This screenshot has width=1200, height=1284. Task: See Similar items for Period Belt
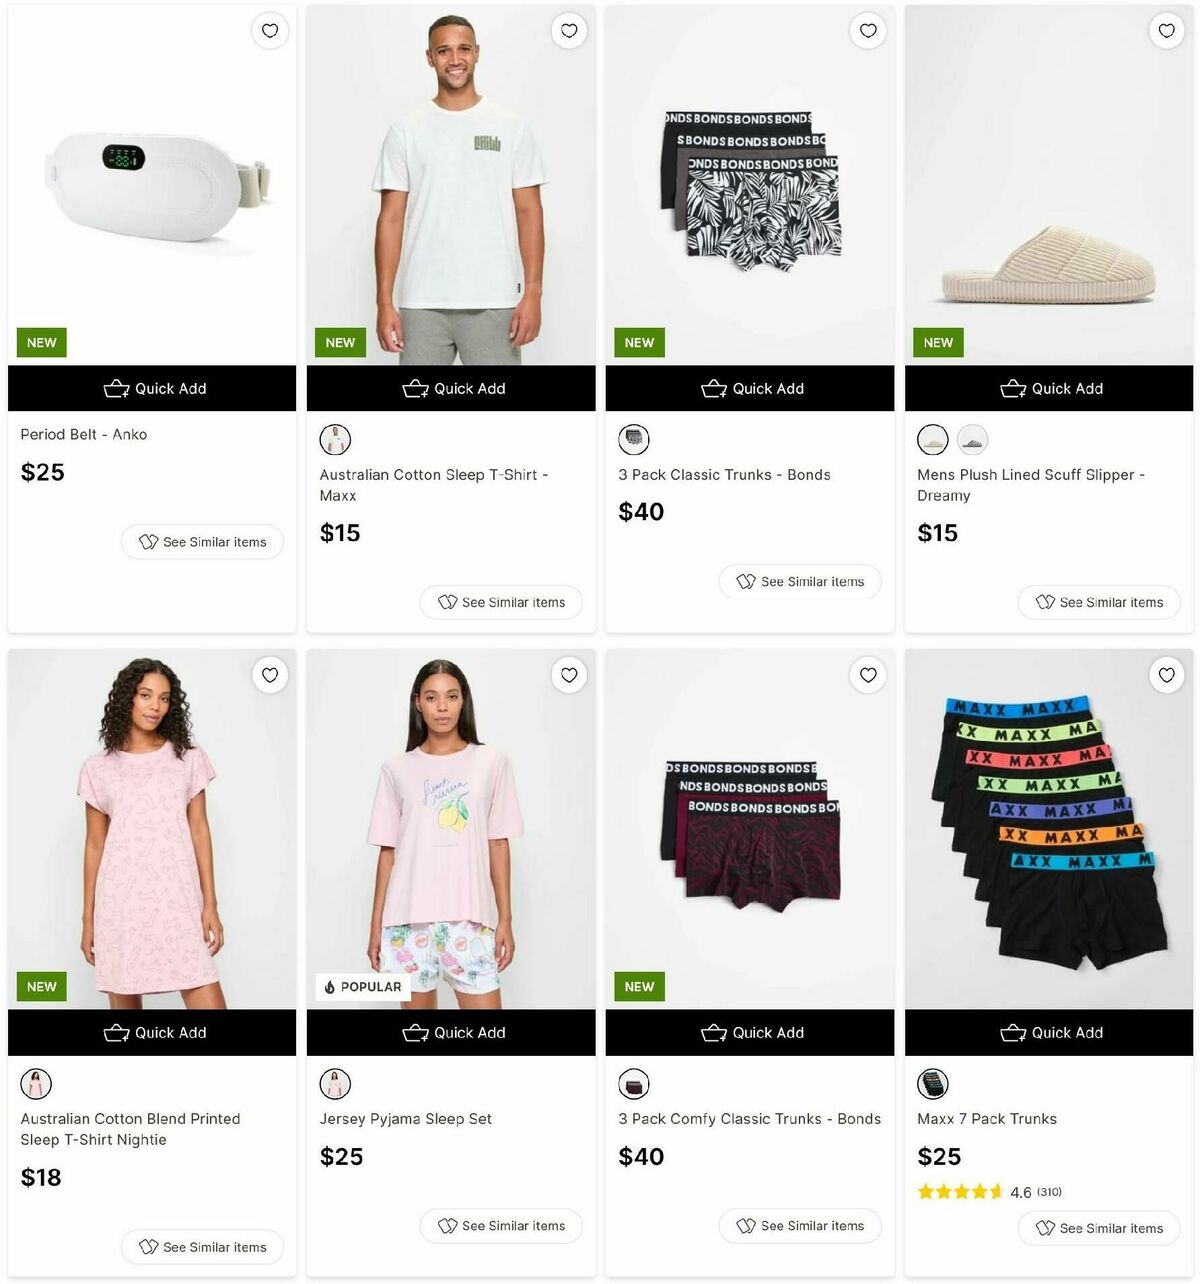(x=202, y=542)
